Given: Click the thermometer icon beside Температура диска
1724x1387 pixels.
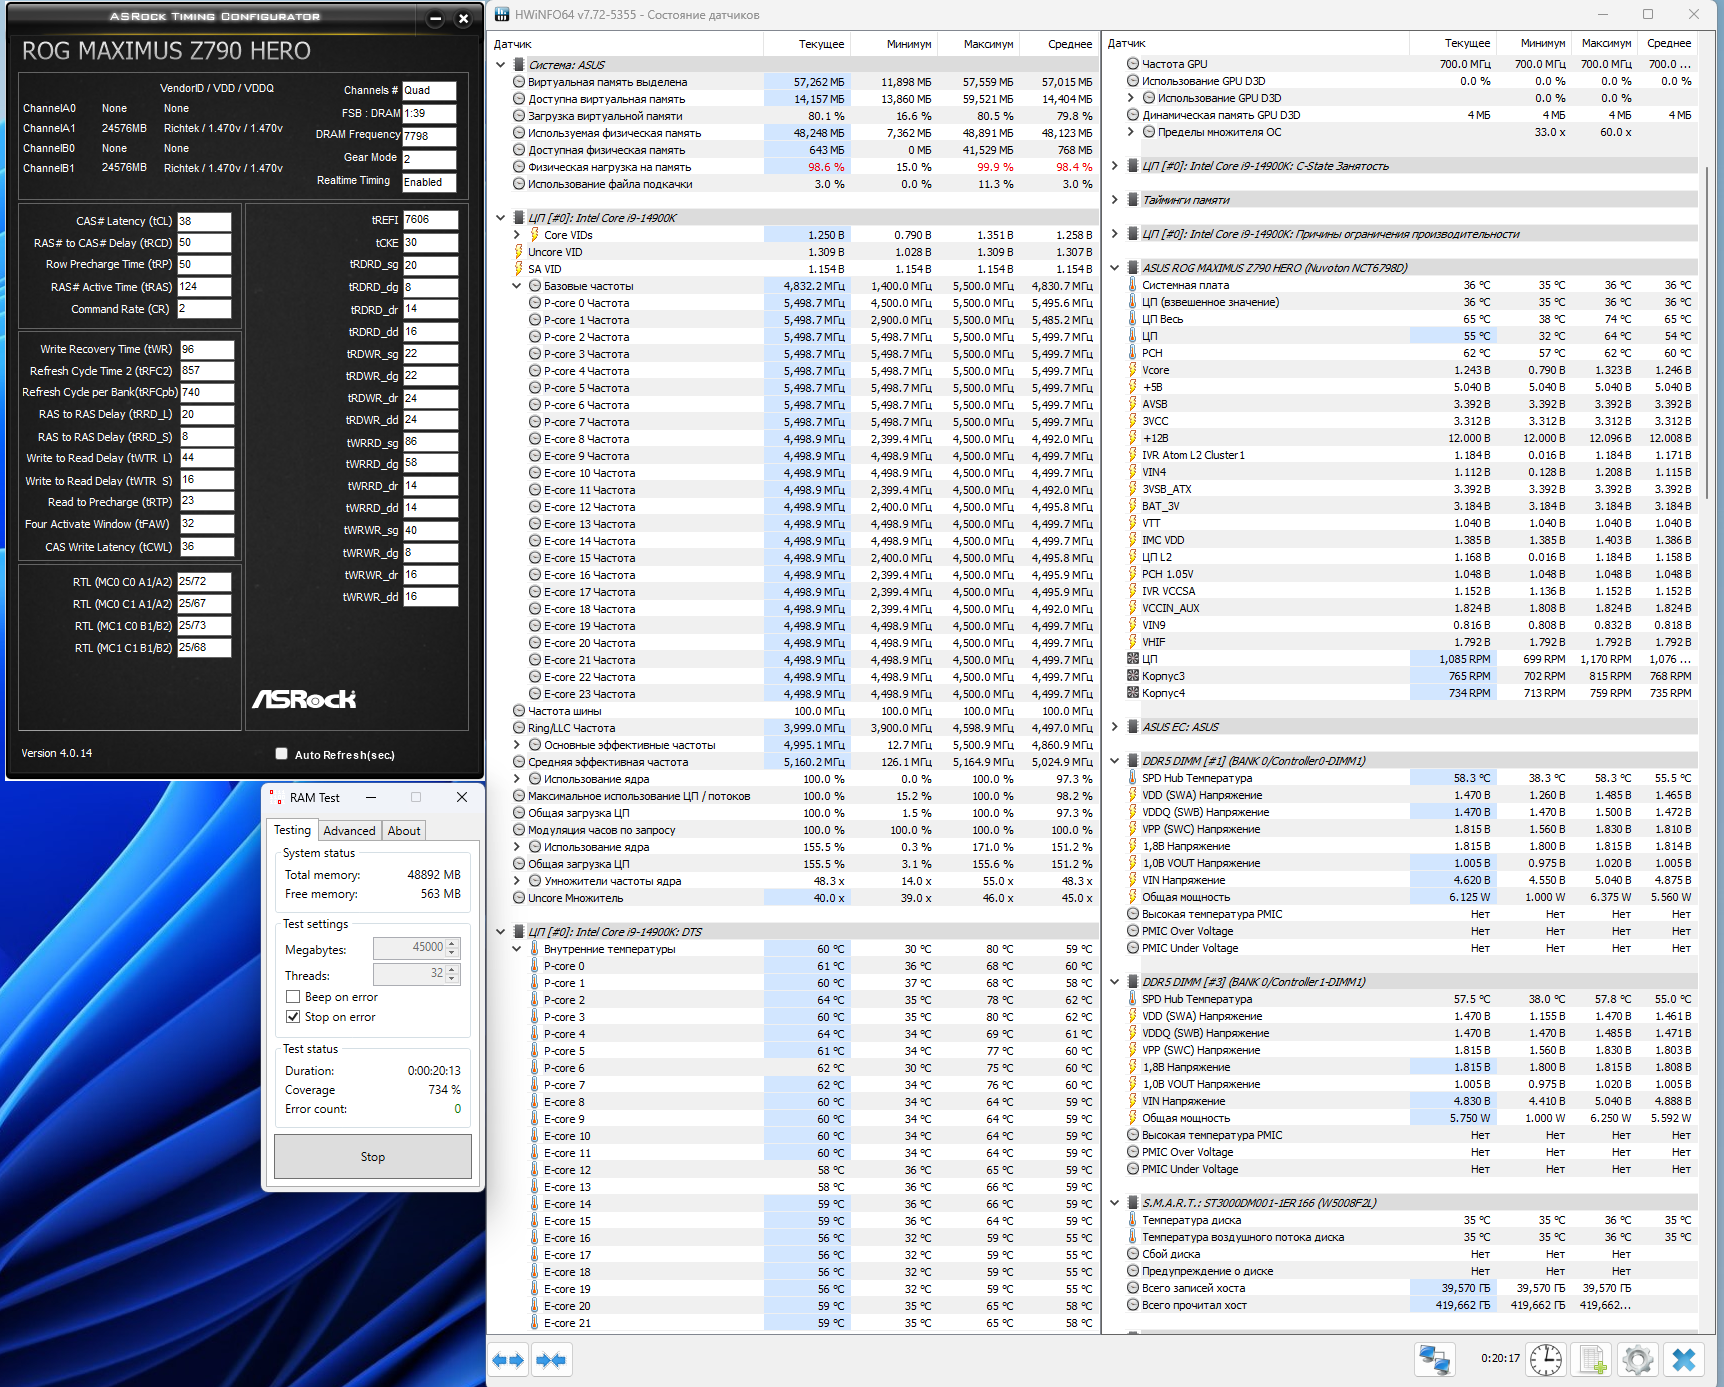Looking at the screenshot, I should [x=1133, y=1220].
